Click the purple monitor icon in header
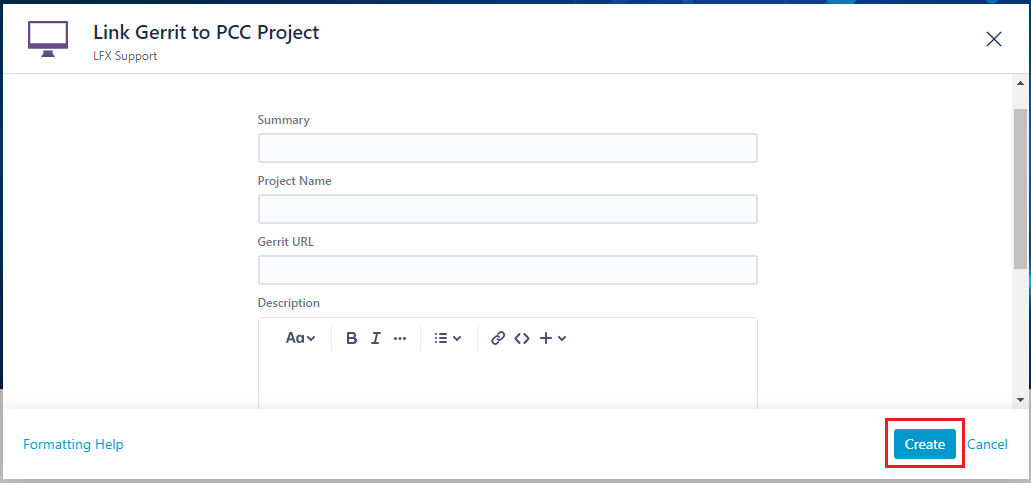 pyautogui.click(x=48, y=39)
